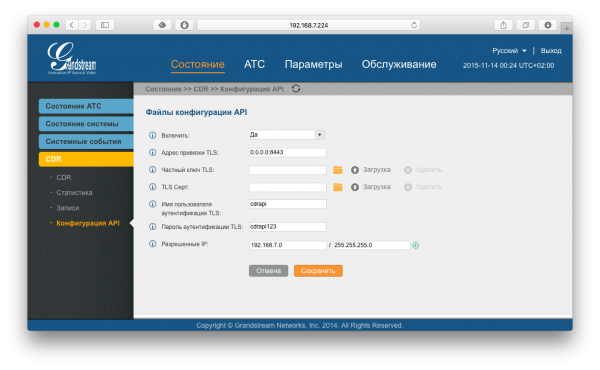Click Удалить for Частный ключ TLS
This screenshot has width=600, height=370.
tap(429, 170)
